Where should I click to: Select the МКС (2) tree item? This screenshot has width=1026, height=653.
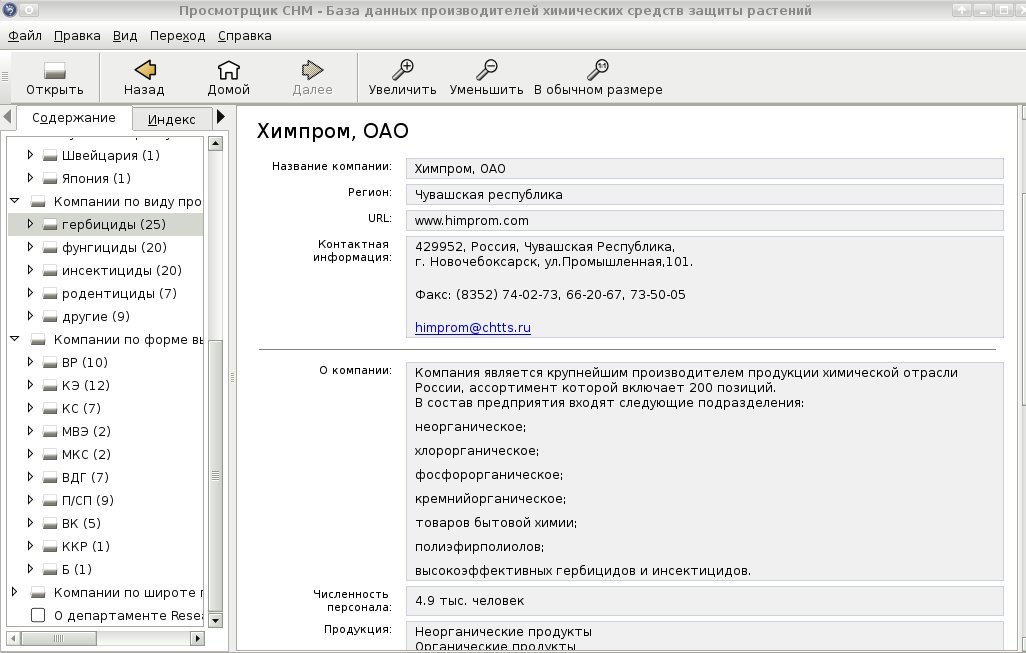(x=86, y=454)
